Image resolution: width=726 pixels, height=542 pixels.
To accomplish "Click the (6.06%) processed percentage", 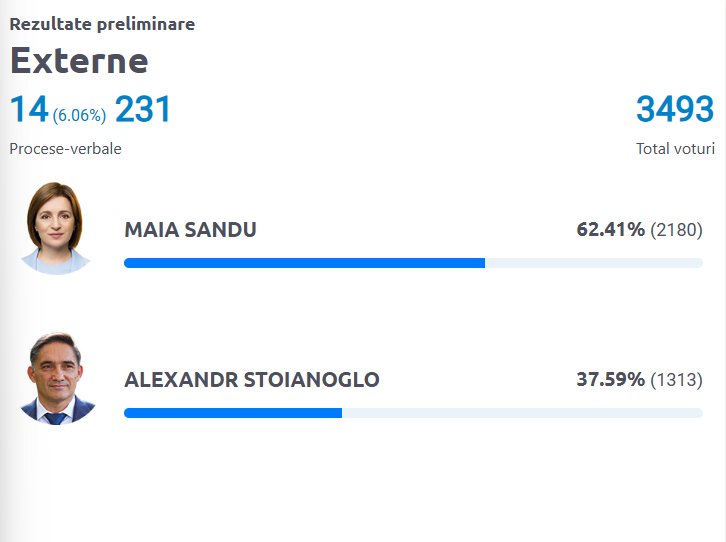I will pyautogui.click(x=79, y=115).
